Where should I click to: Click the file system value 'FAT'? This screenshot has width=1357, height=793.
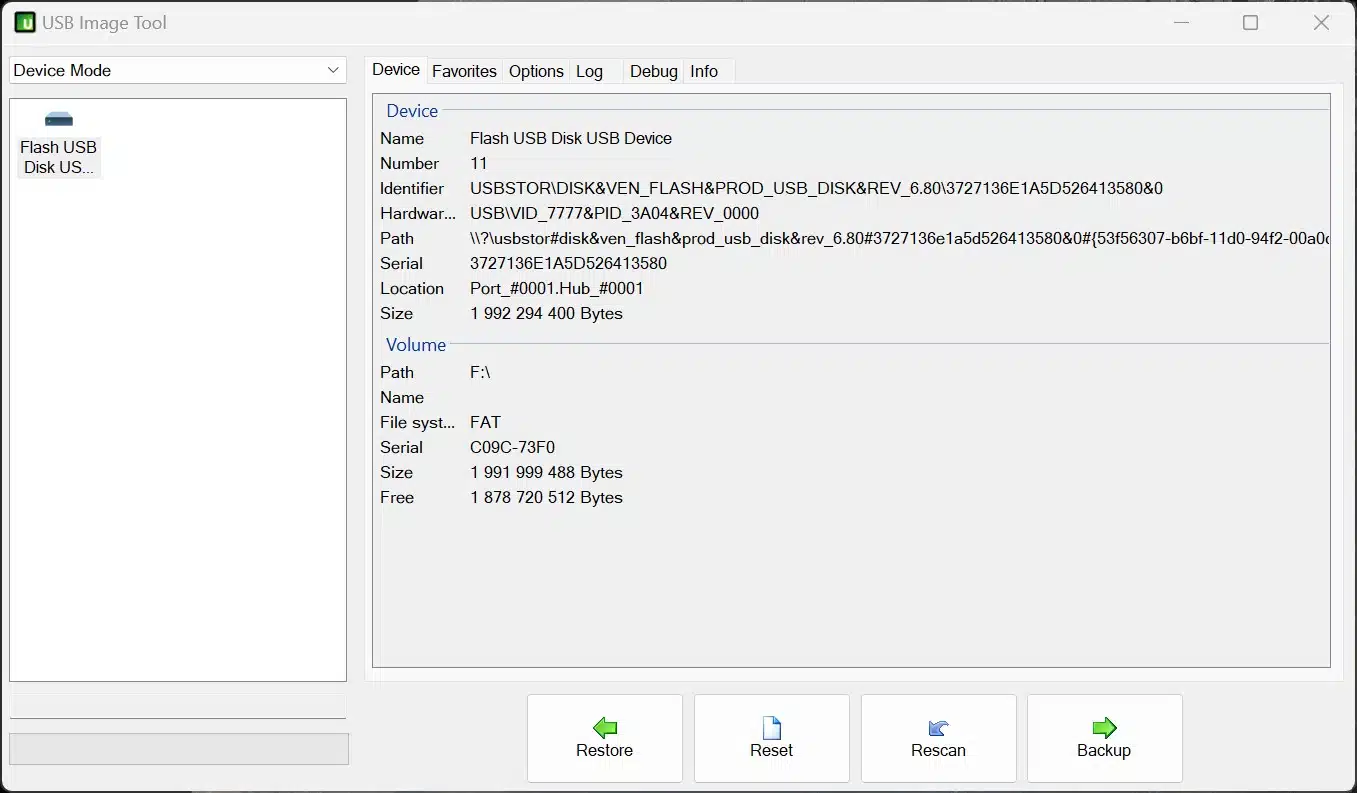(x=485, y=422)
